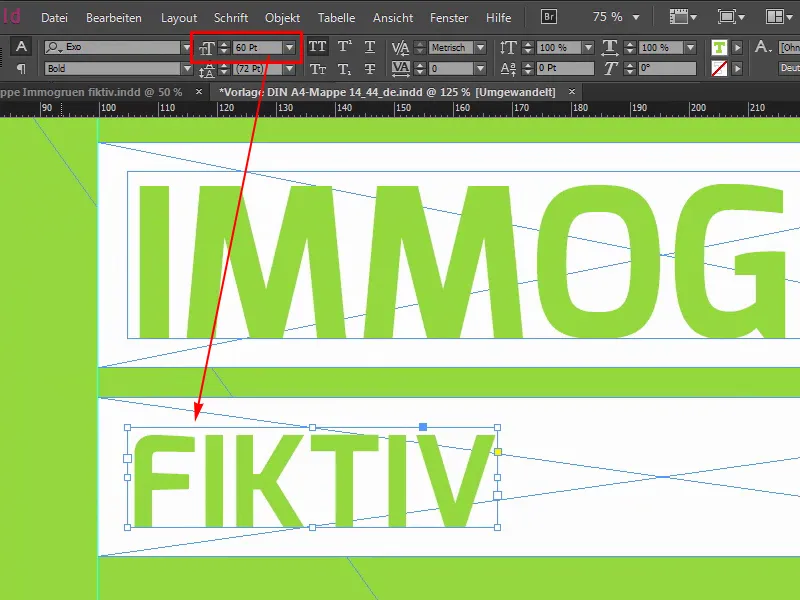The image size is (800, 600).
Task: Click the text fill color swatch
Action: pos(719,47)
